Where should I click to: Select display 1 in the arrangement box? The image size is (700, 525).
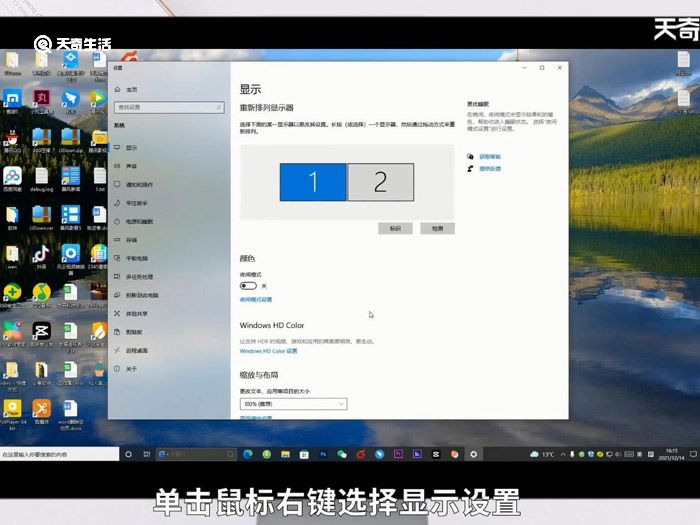click(x=312, y=182)
